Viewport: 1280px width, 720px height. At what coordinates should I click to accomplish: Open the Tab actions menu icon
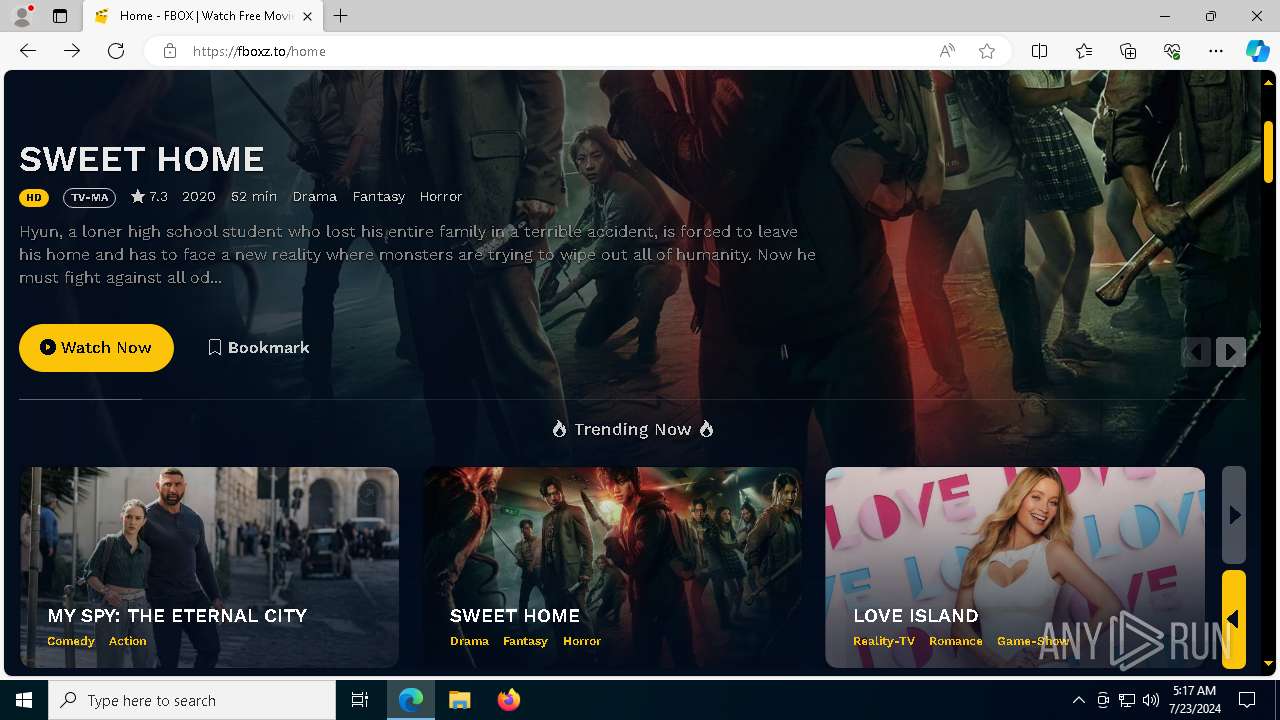pyautogui.click(x=60, y=16)
